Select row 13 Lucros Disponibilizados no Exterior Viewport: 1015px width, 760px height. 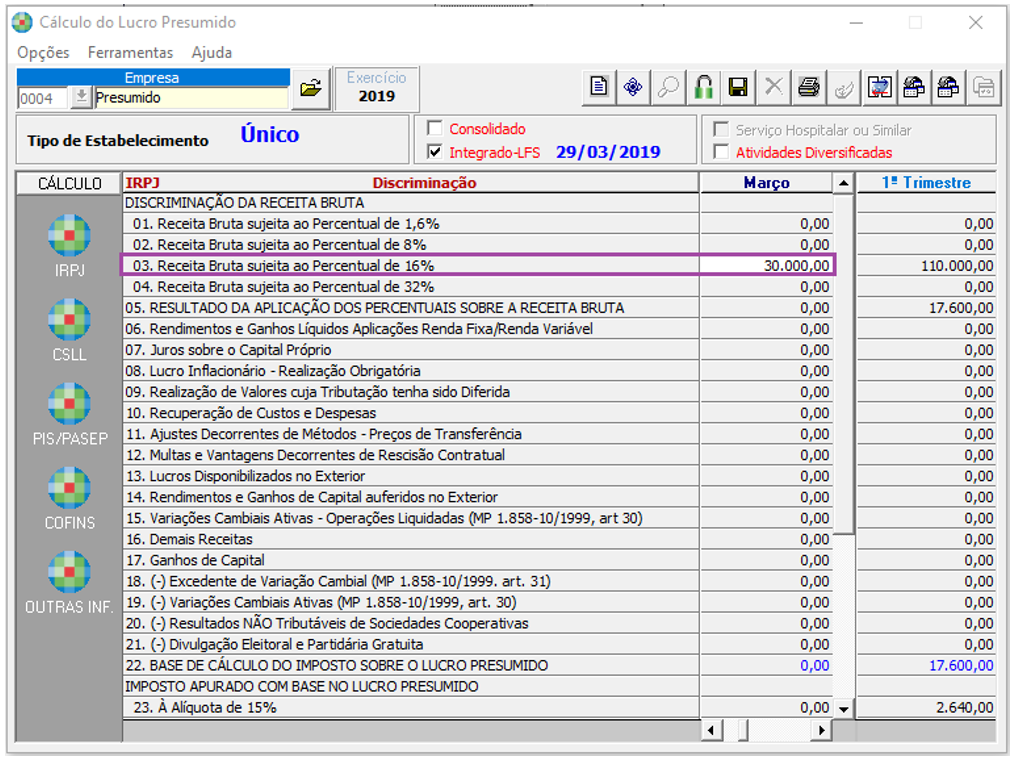(x=411, y=476)
